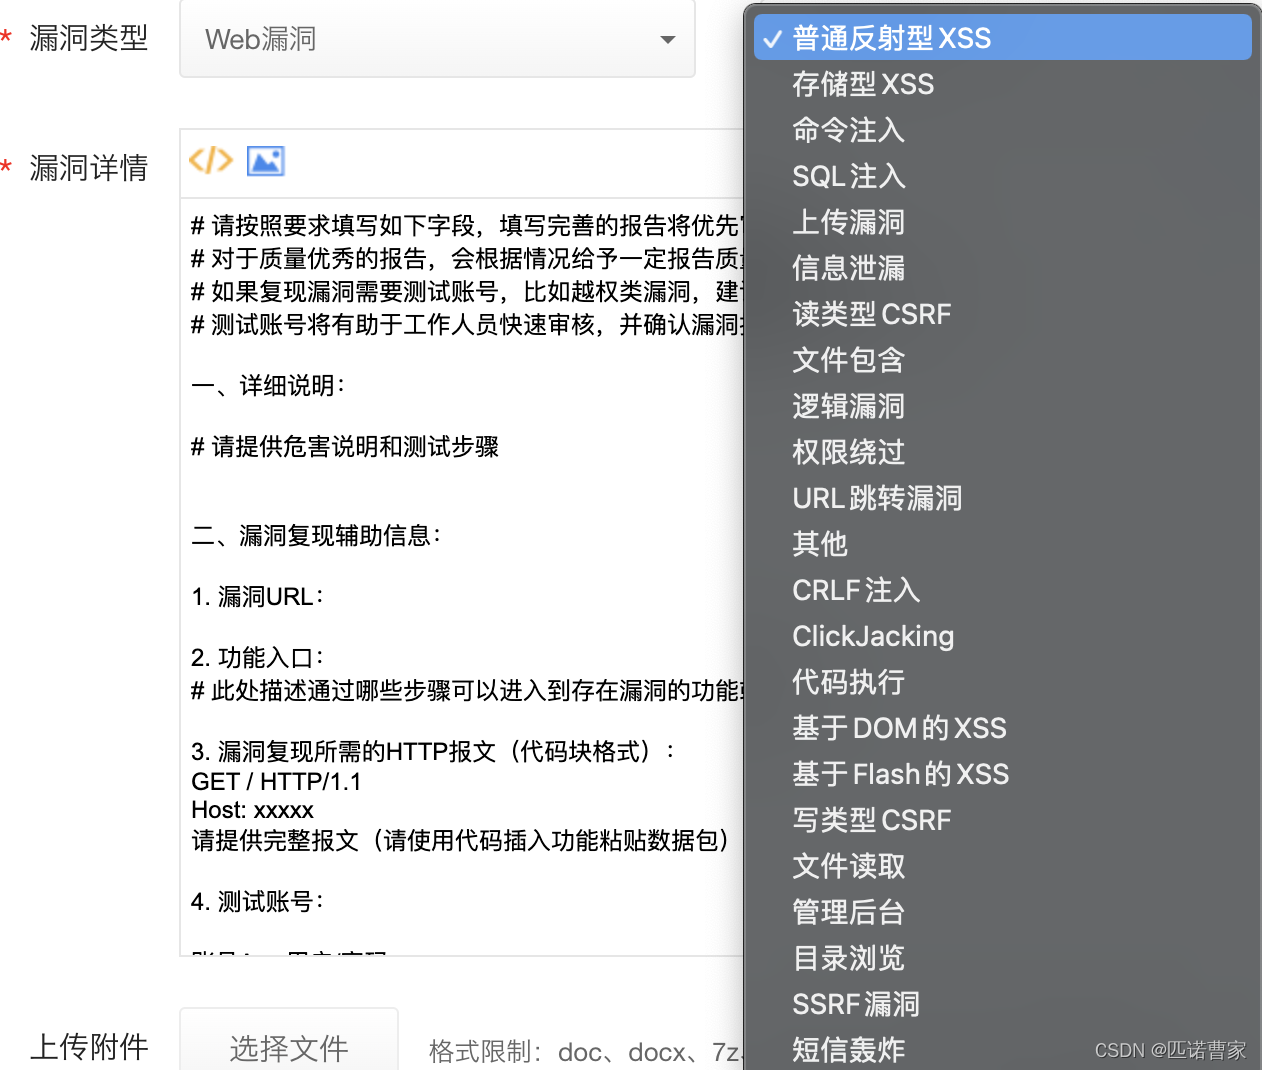The height and width of the screenshot is (1070, 1262).
Task: Click the 4. 测试账号 line in editor
Action: (258, 902)
